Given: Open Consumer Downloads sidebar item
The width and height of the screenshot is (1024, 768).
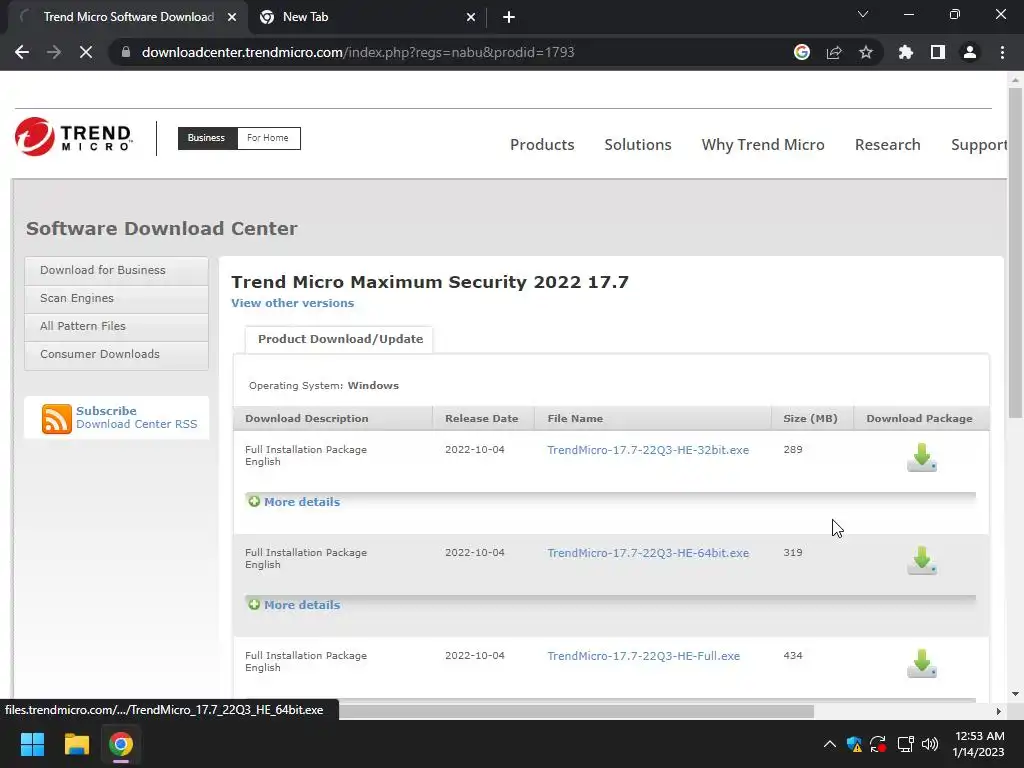Looking at the screenshot, I should [x=116, y=355].
